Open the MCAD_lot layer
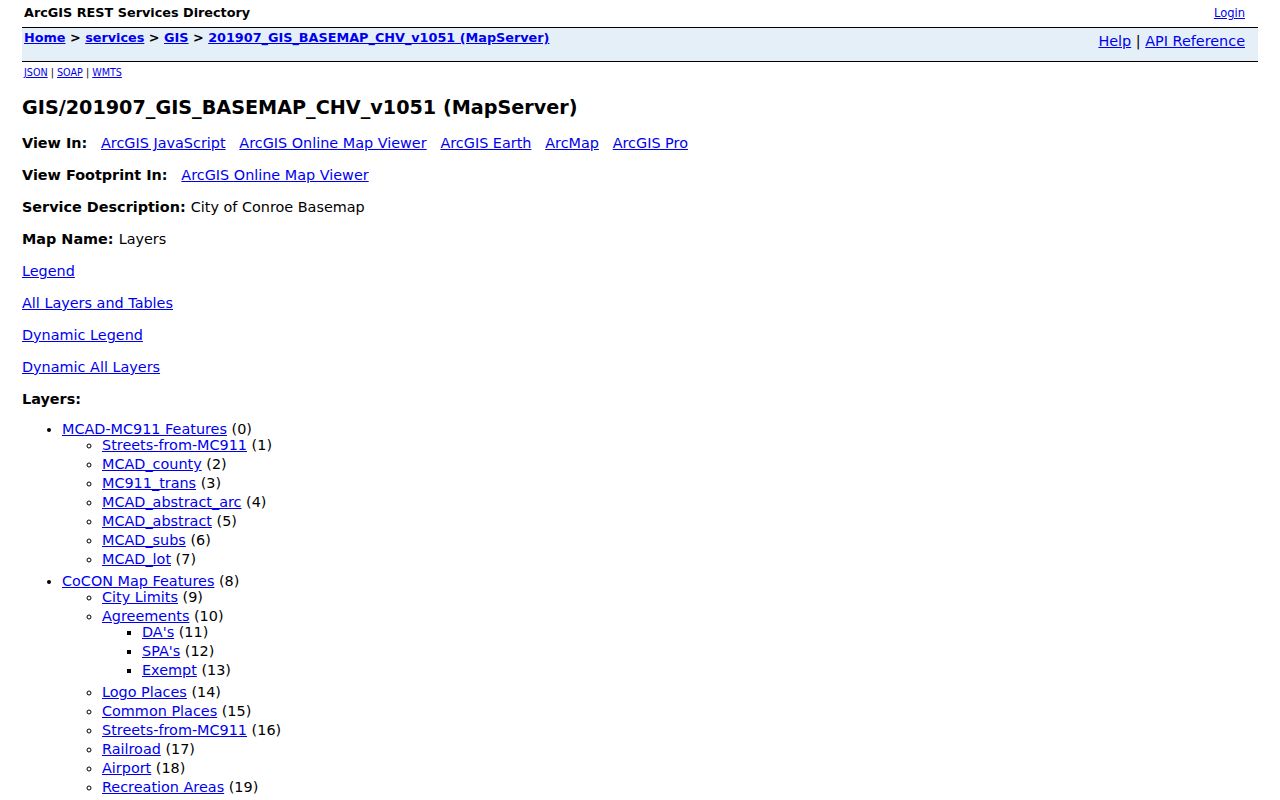1280x800 pixels. [136, 559]
